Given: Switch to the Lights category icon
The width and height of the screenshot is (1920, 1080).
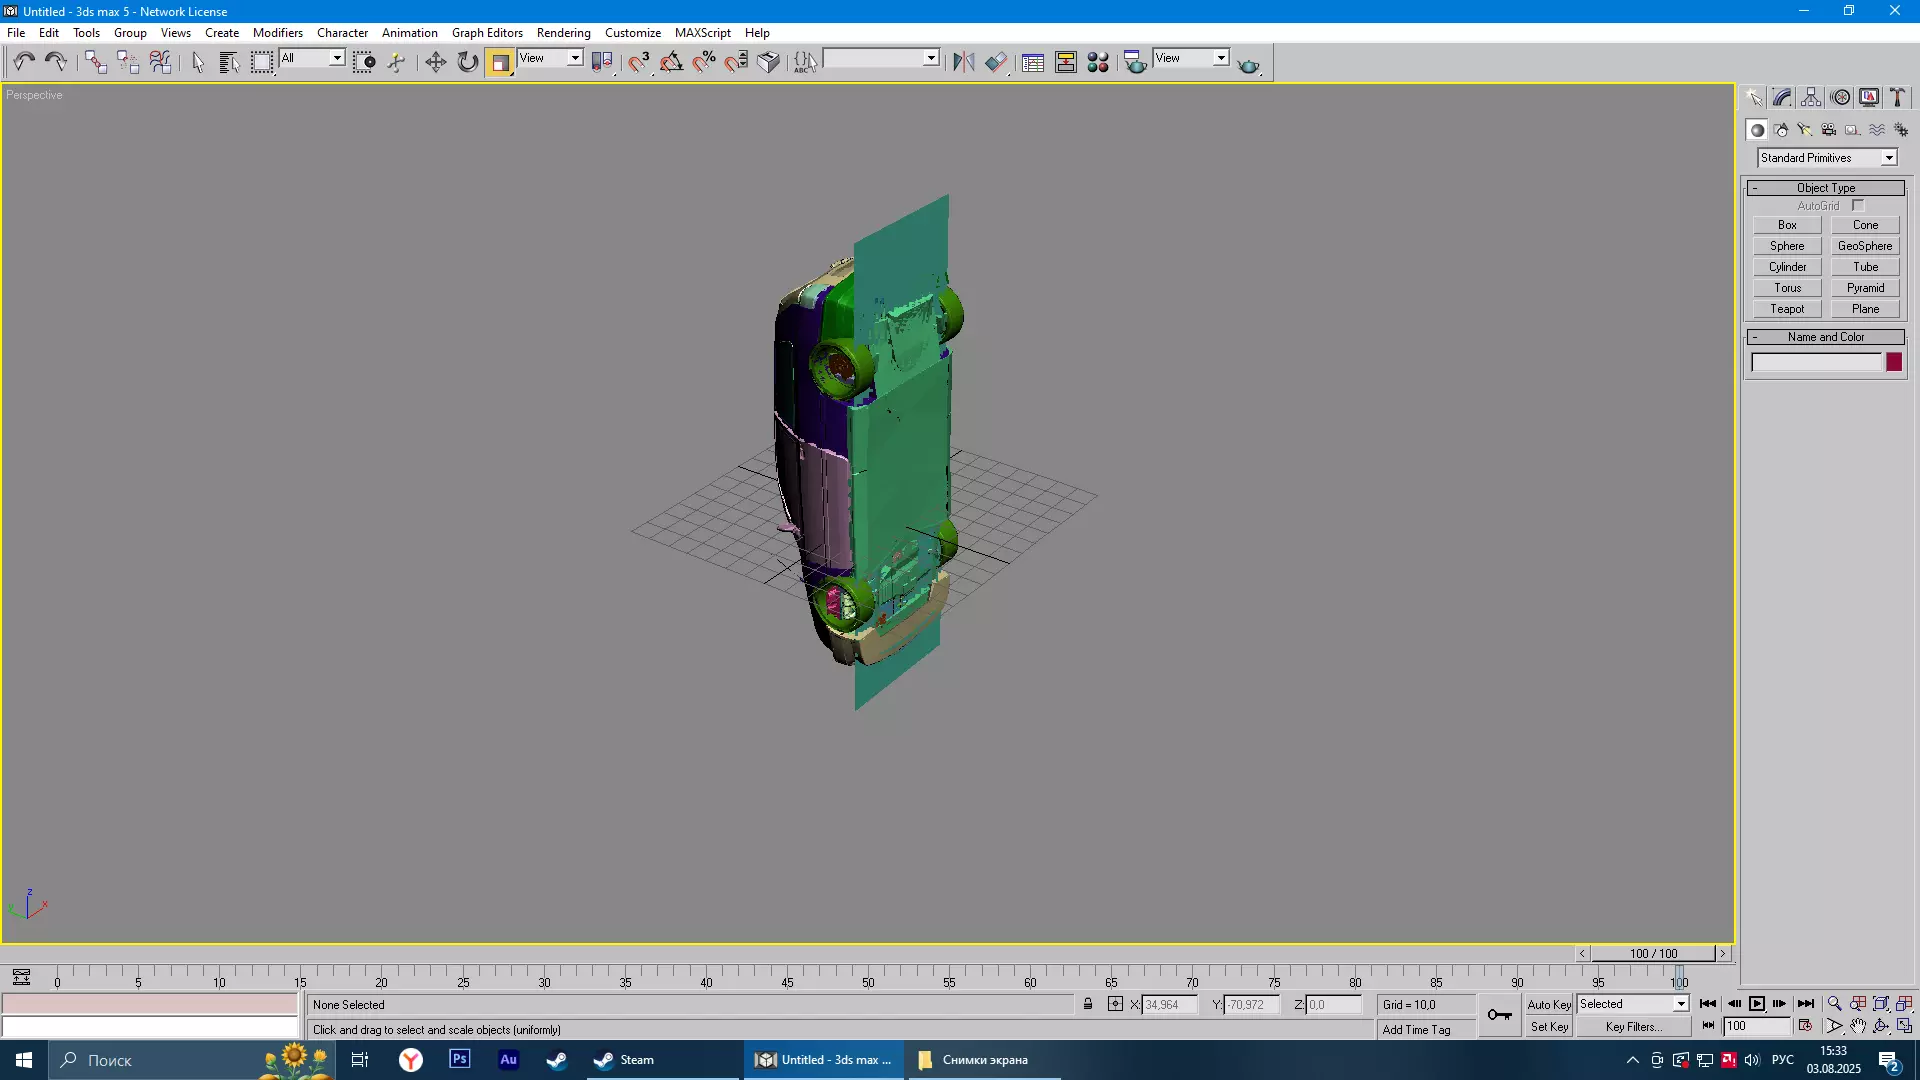Looking at the screenshot, I should tap(1805, 130).
